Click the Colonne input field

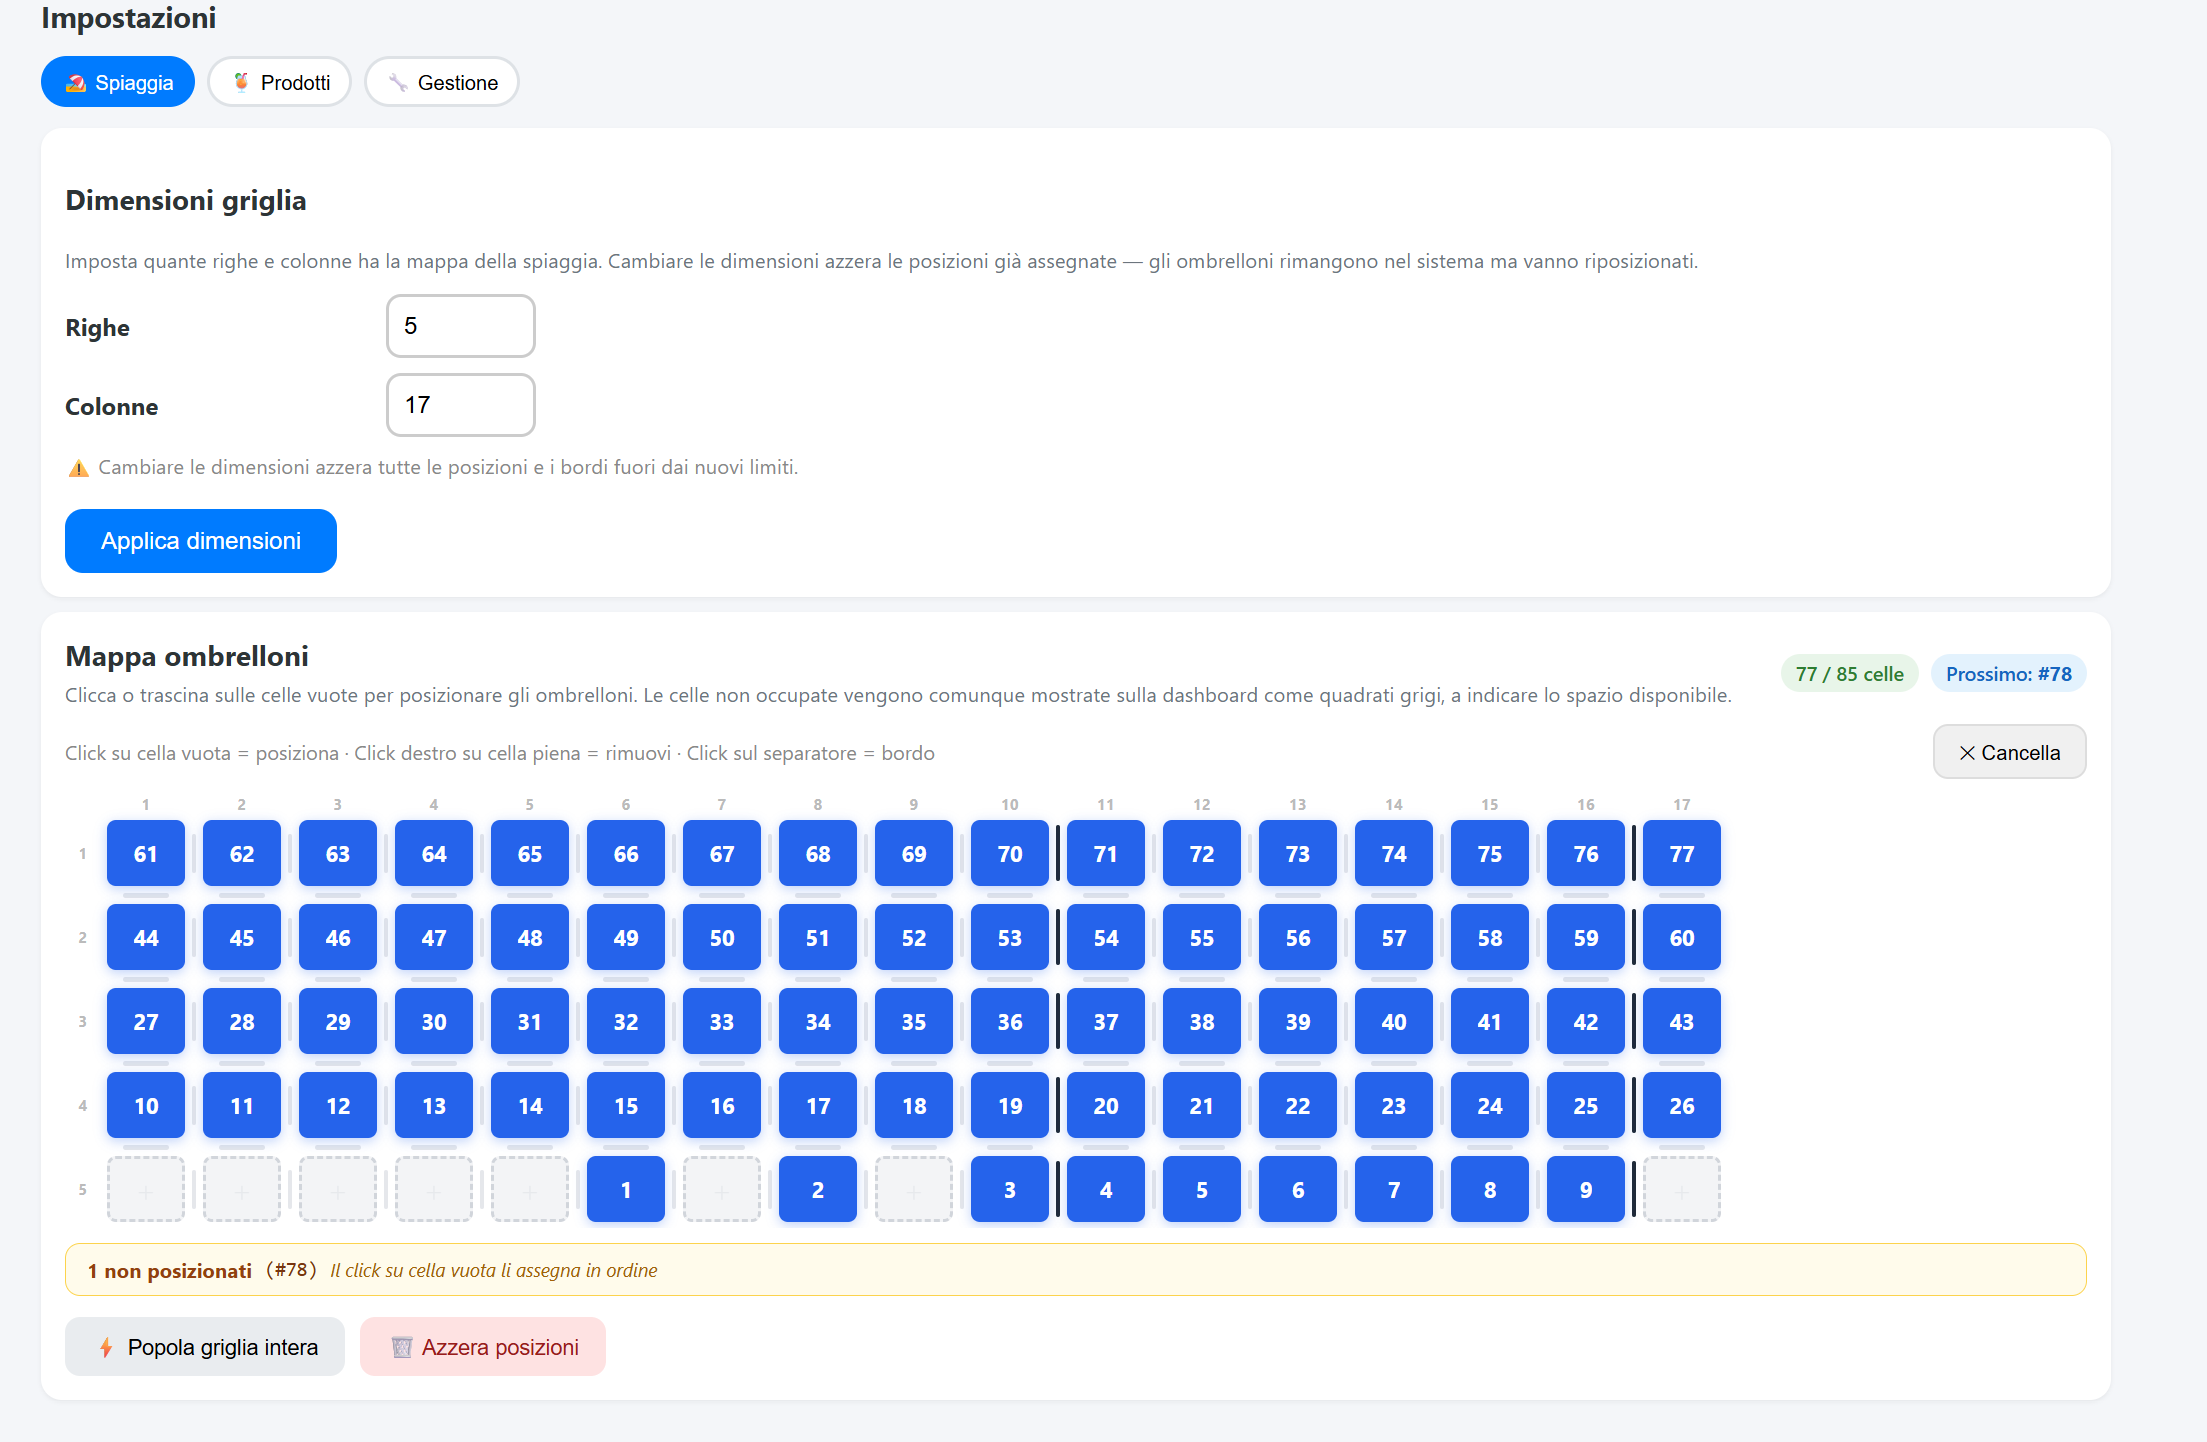click(x=461, y=405)
